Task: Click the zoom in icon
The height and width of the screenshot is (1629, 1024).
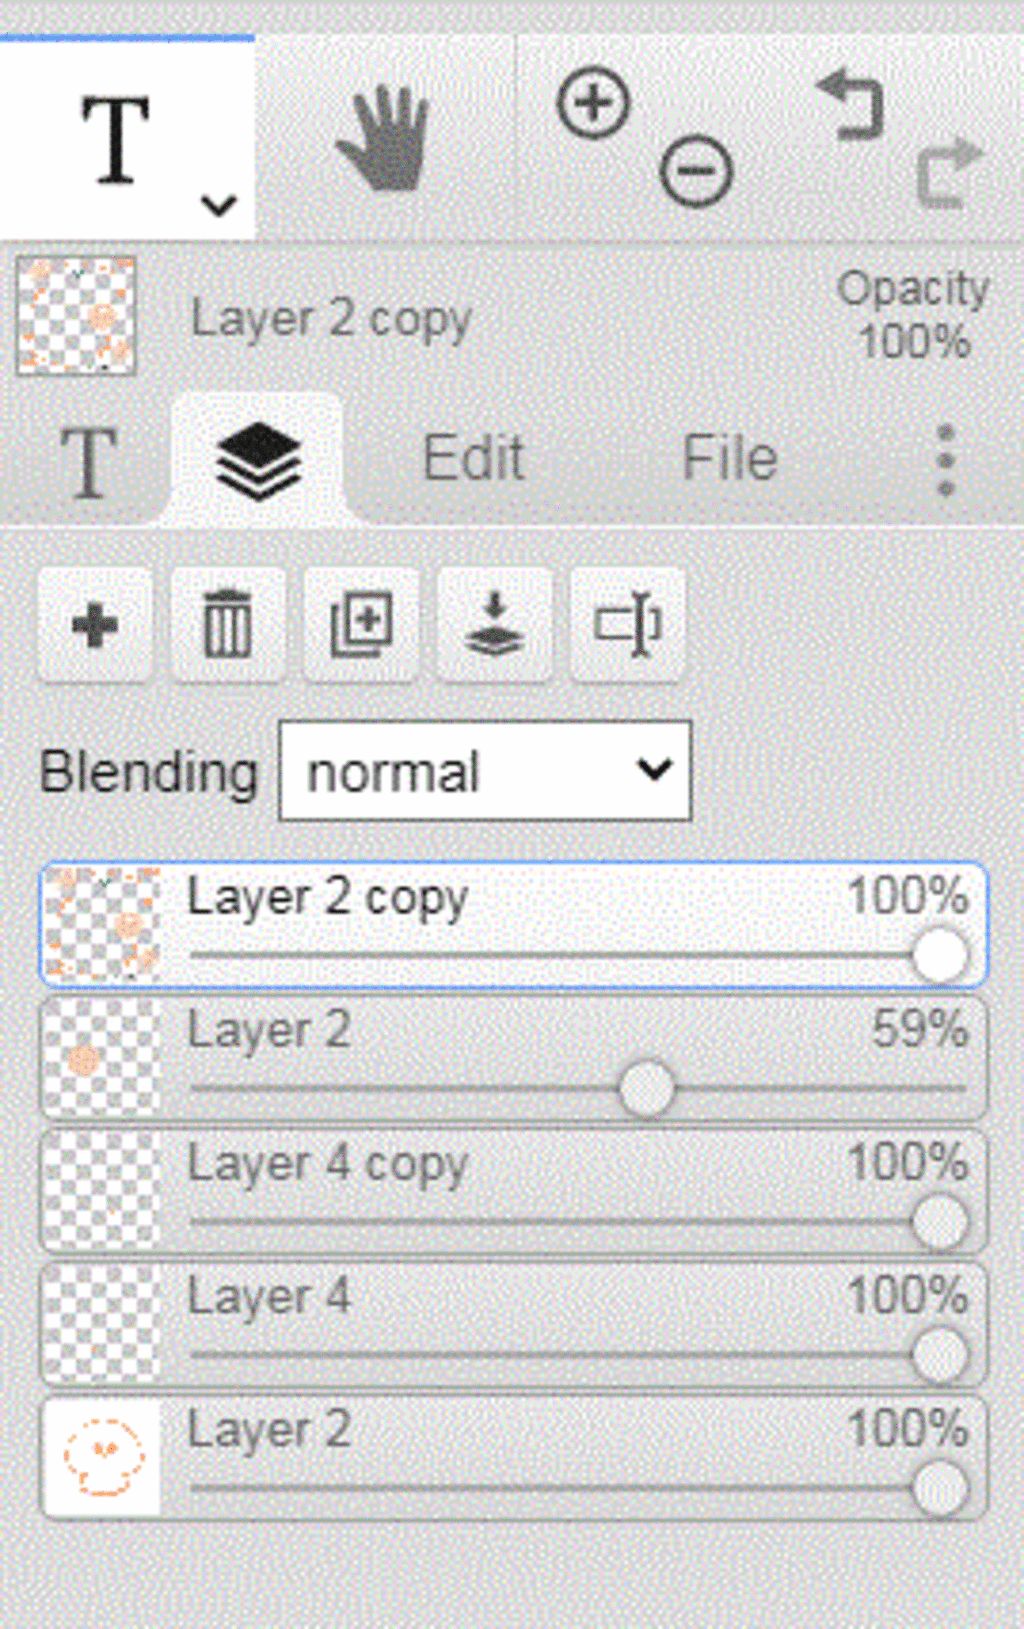Action: click(x=593, y=103)
